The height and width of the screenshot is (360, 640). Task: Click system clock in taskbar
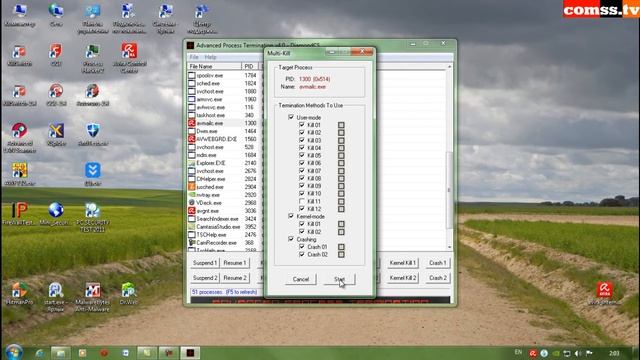coord(614,353)
